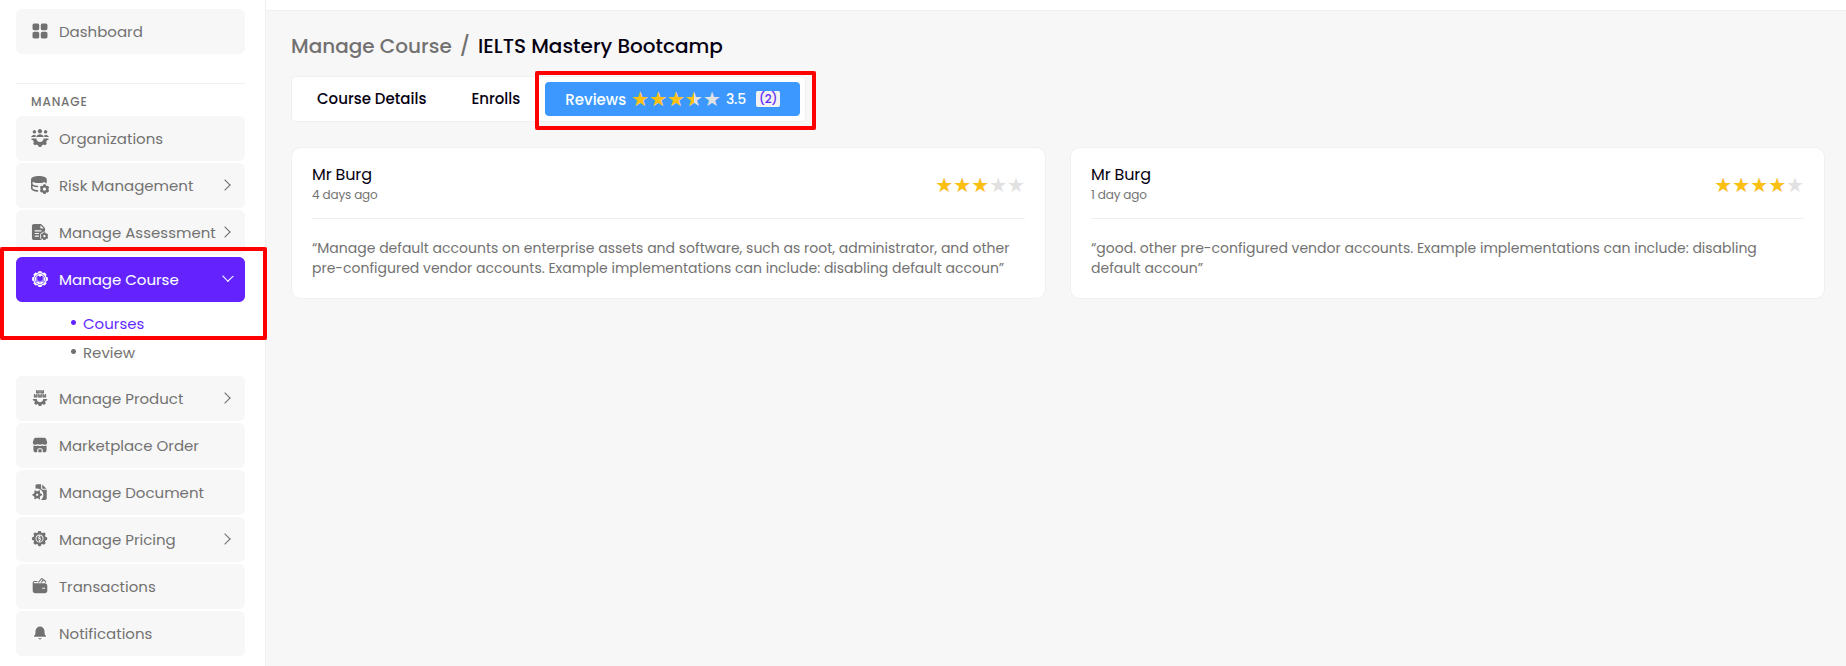Expand the Risk Management submenu chevron
1846x666 pixels.
(227, 186)
